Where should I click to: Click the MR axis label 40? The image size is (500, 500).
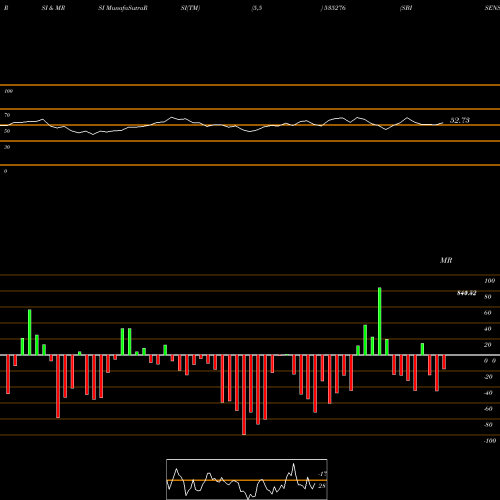[x=488, y=329]
